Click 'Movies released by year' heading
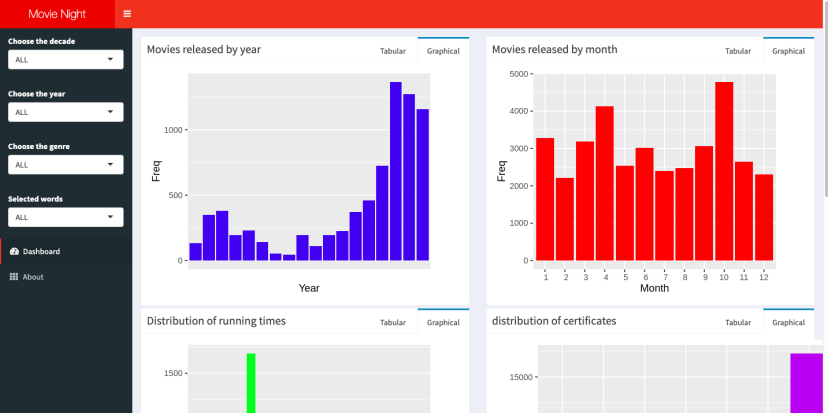 (x=204, y=50)
